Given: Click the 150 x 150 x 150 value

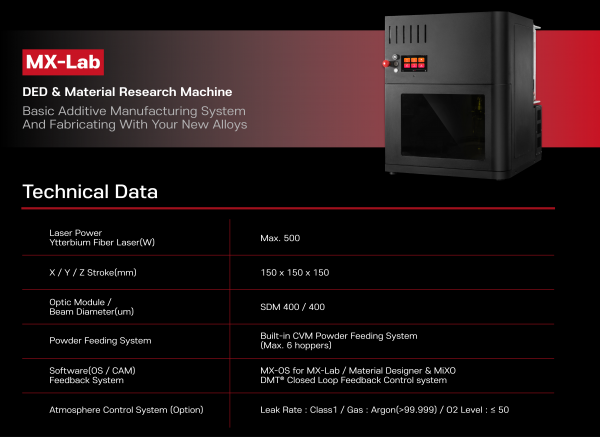Looking at the screenshot, I should coord(294,272).
